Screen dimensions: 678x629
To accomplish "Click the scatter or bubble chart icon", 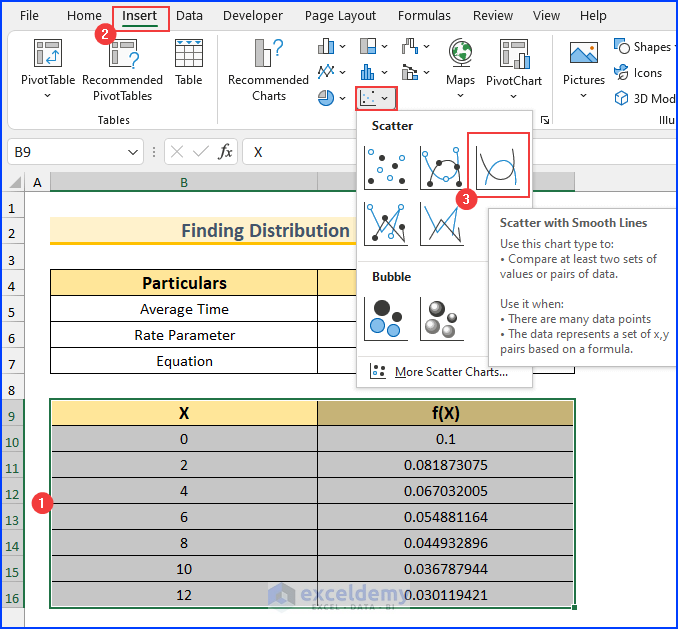I will [x=368, y=99].
